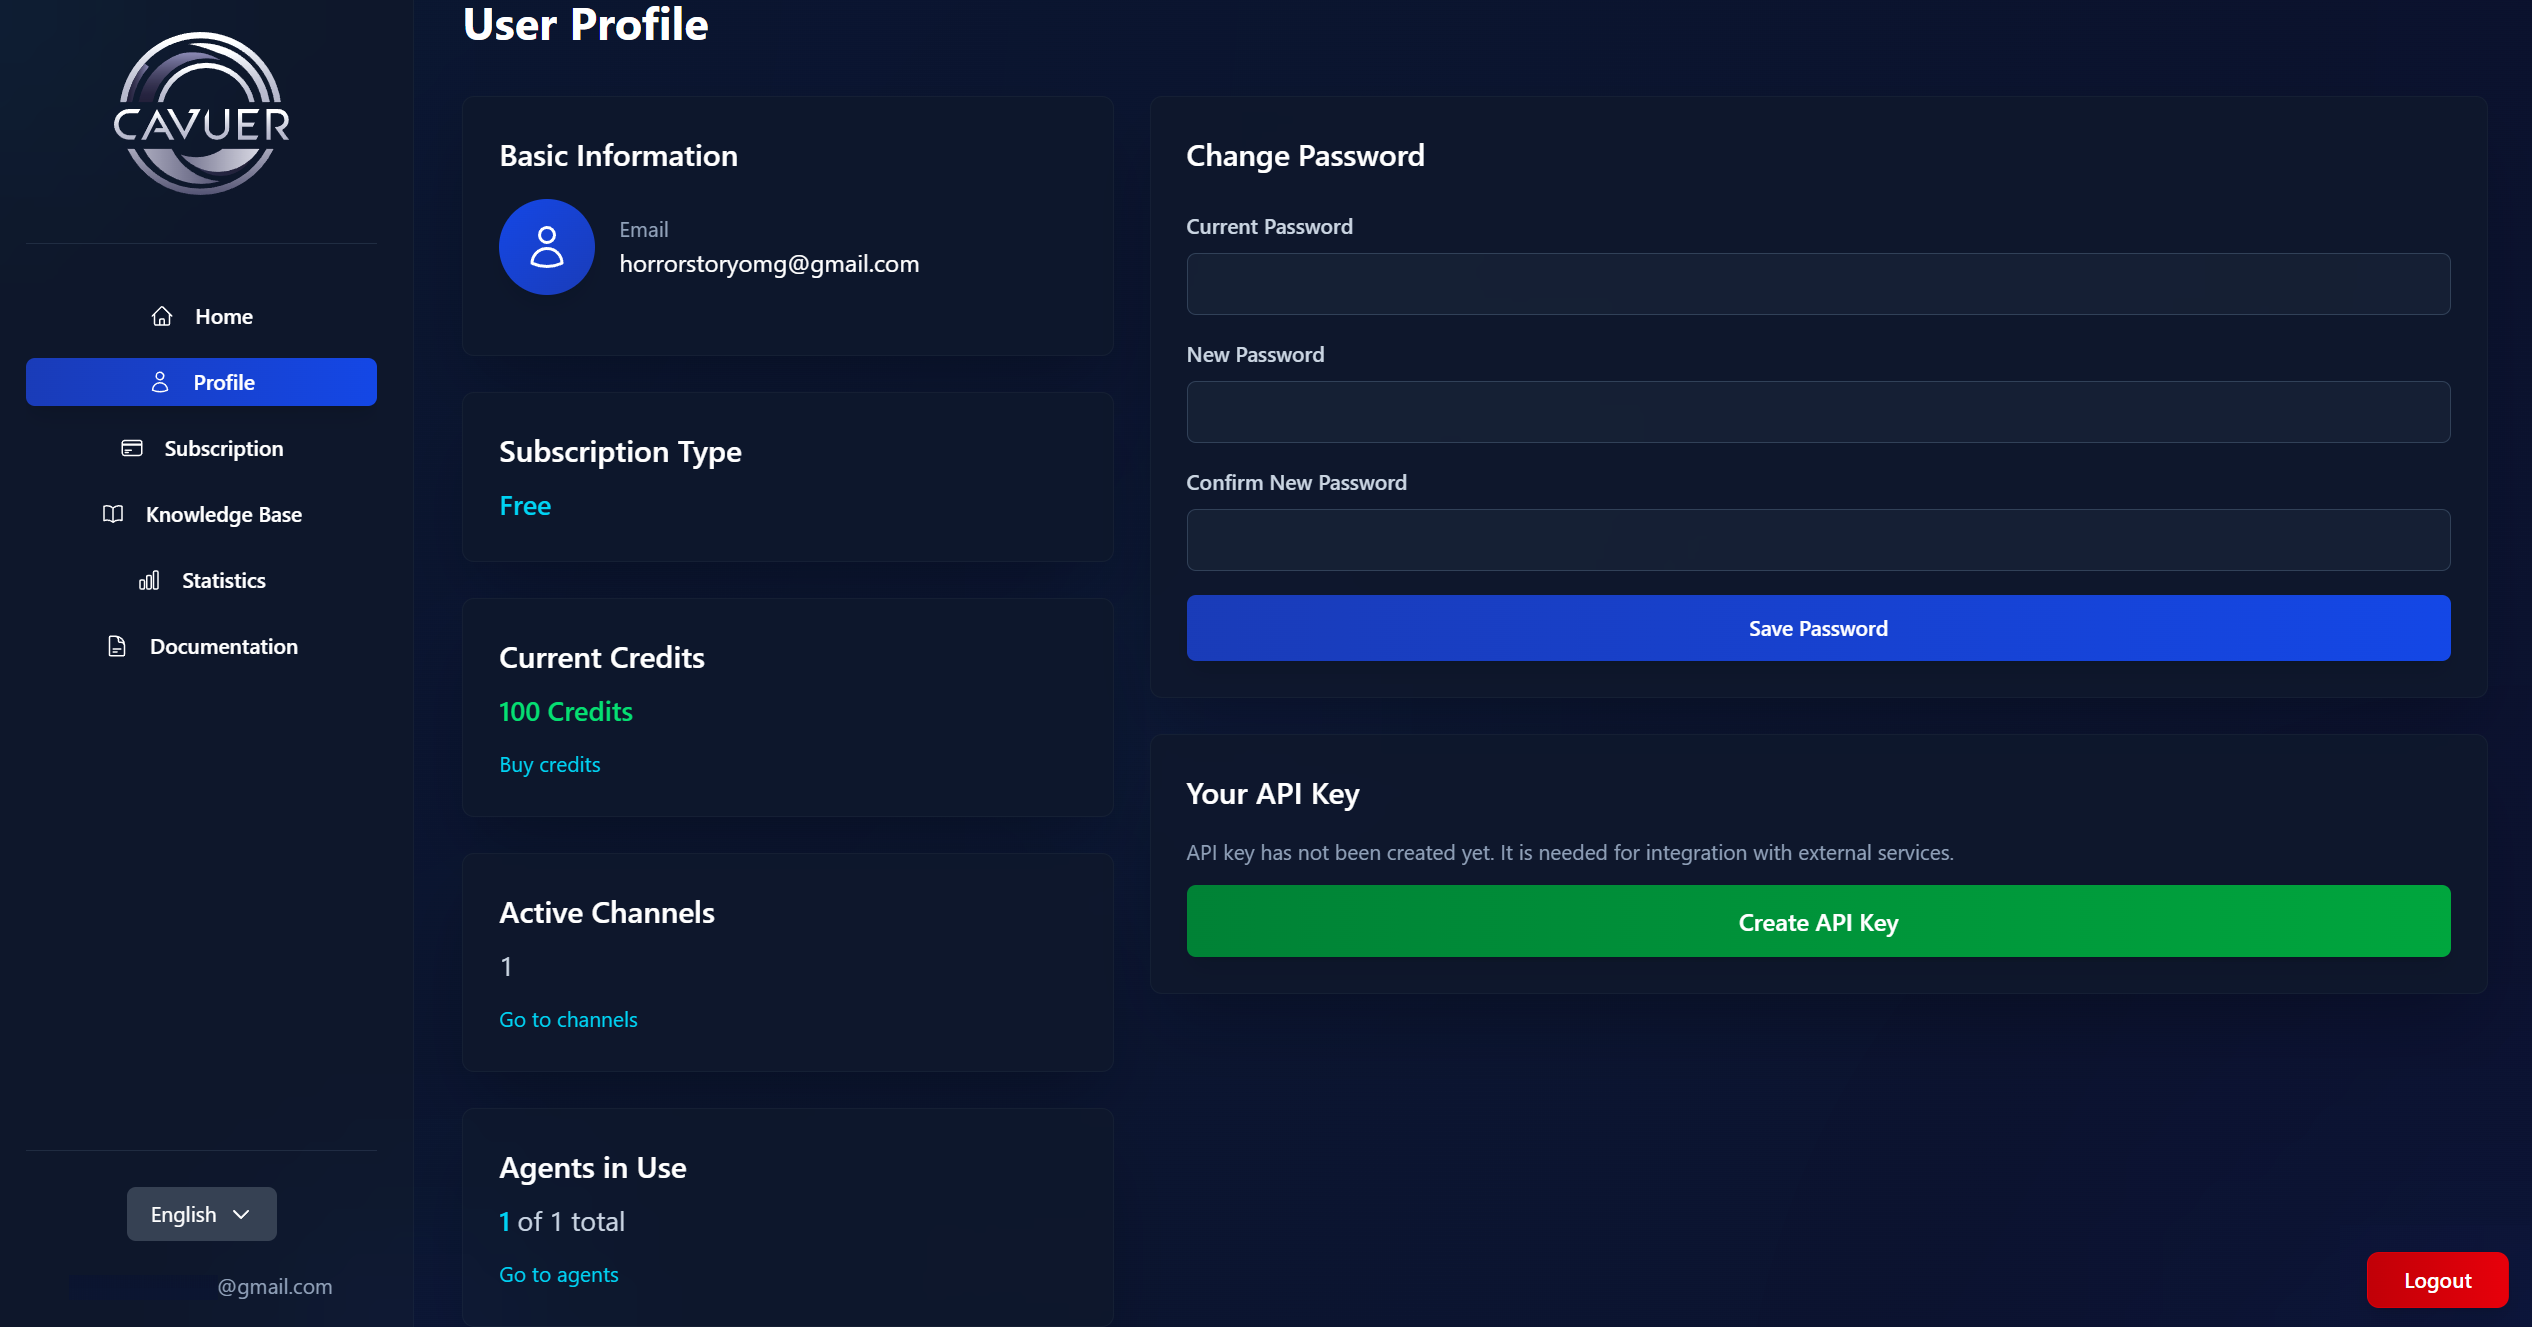Click the card icon beside Subscription

click(x=132, y=449)
